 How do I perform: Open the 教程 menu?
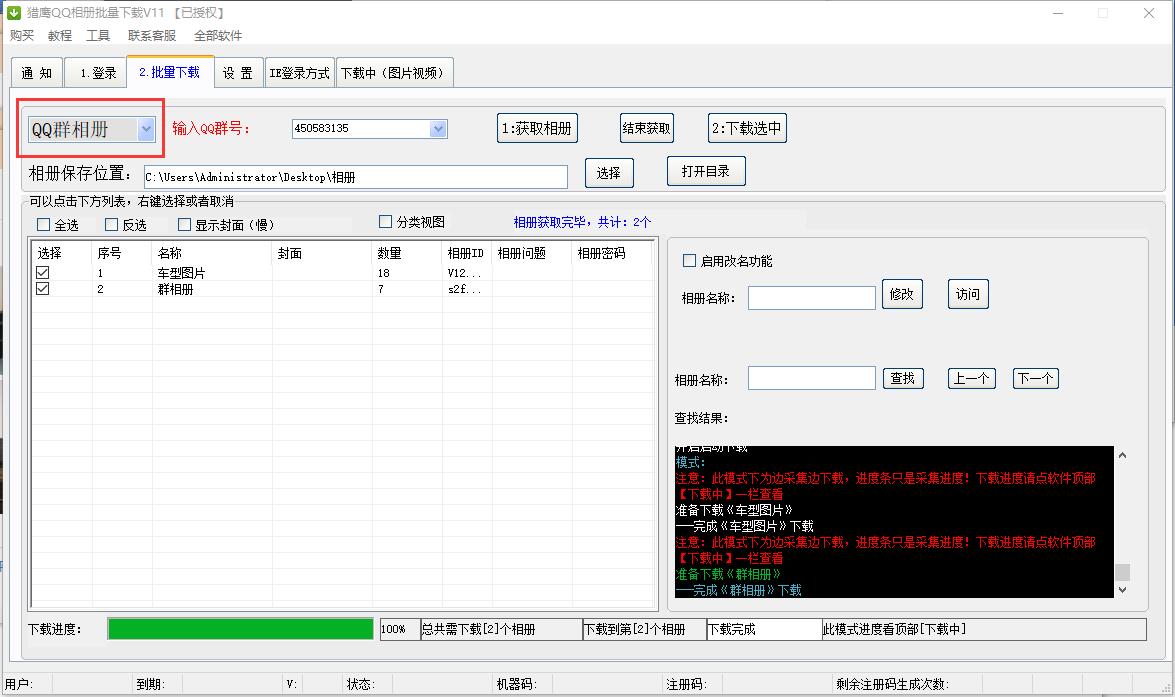[x=60, y=35]
